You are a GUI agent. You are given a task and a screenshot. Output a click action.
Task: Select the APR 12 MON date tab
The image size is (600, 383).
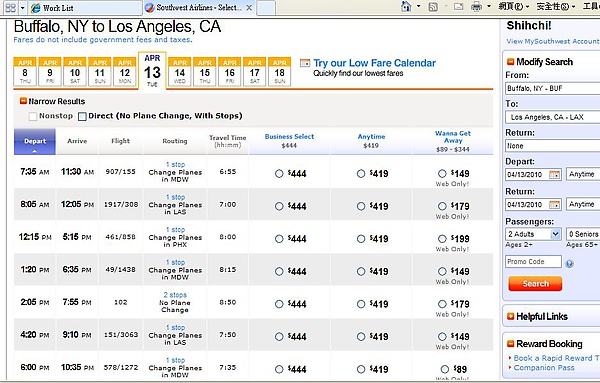tap(125, 72)
